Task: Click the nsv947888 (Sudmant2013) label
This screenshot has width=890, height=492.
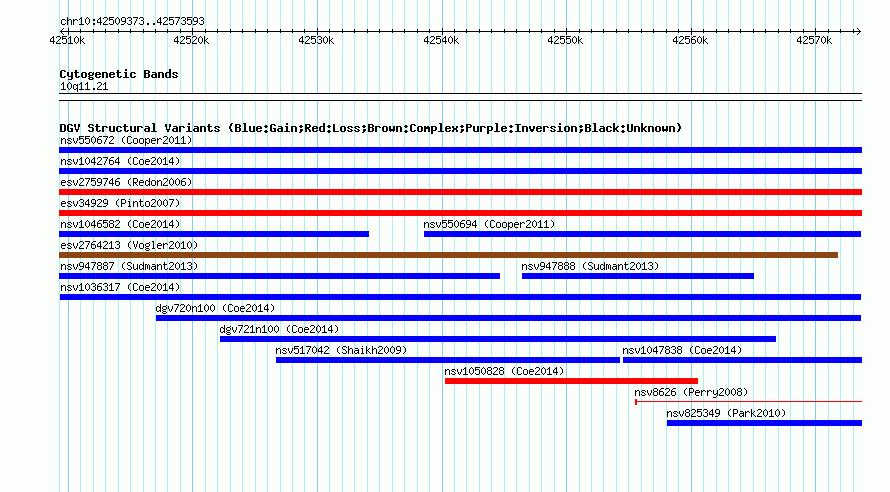Action: pyautogui.click(x=590, y=266)
